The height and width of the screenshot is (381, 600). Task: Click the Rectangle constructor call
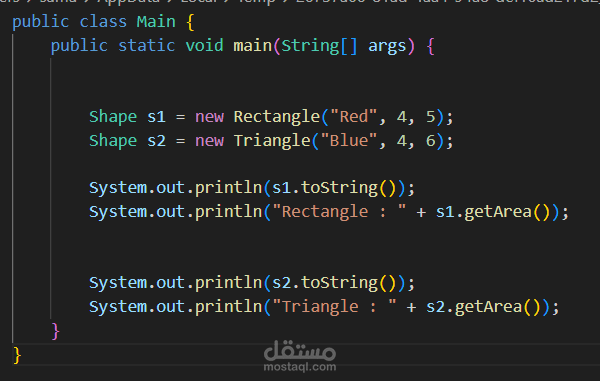(277, 117)
